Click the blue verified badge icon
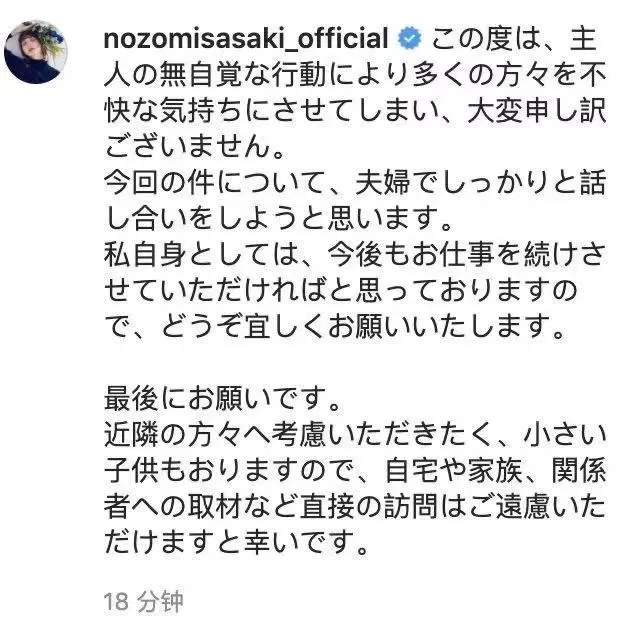The height and width of the screenshot is (640, 632). 409,39
